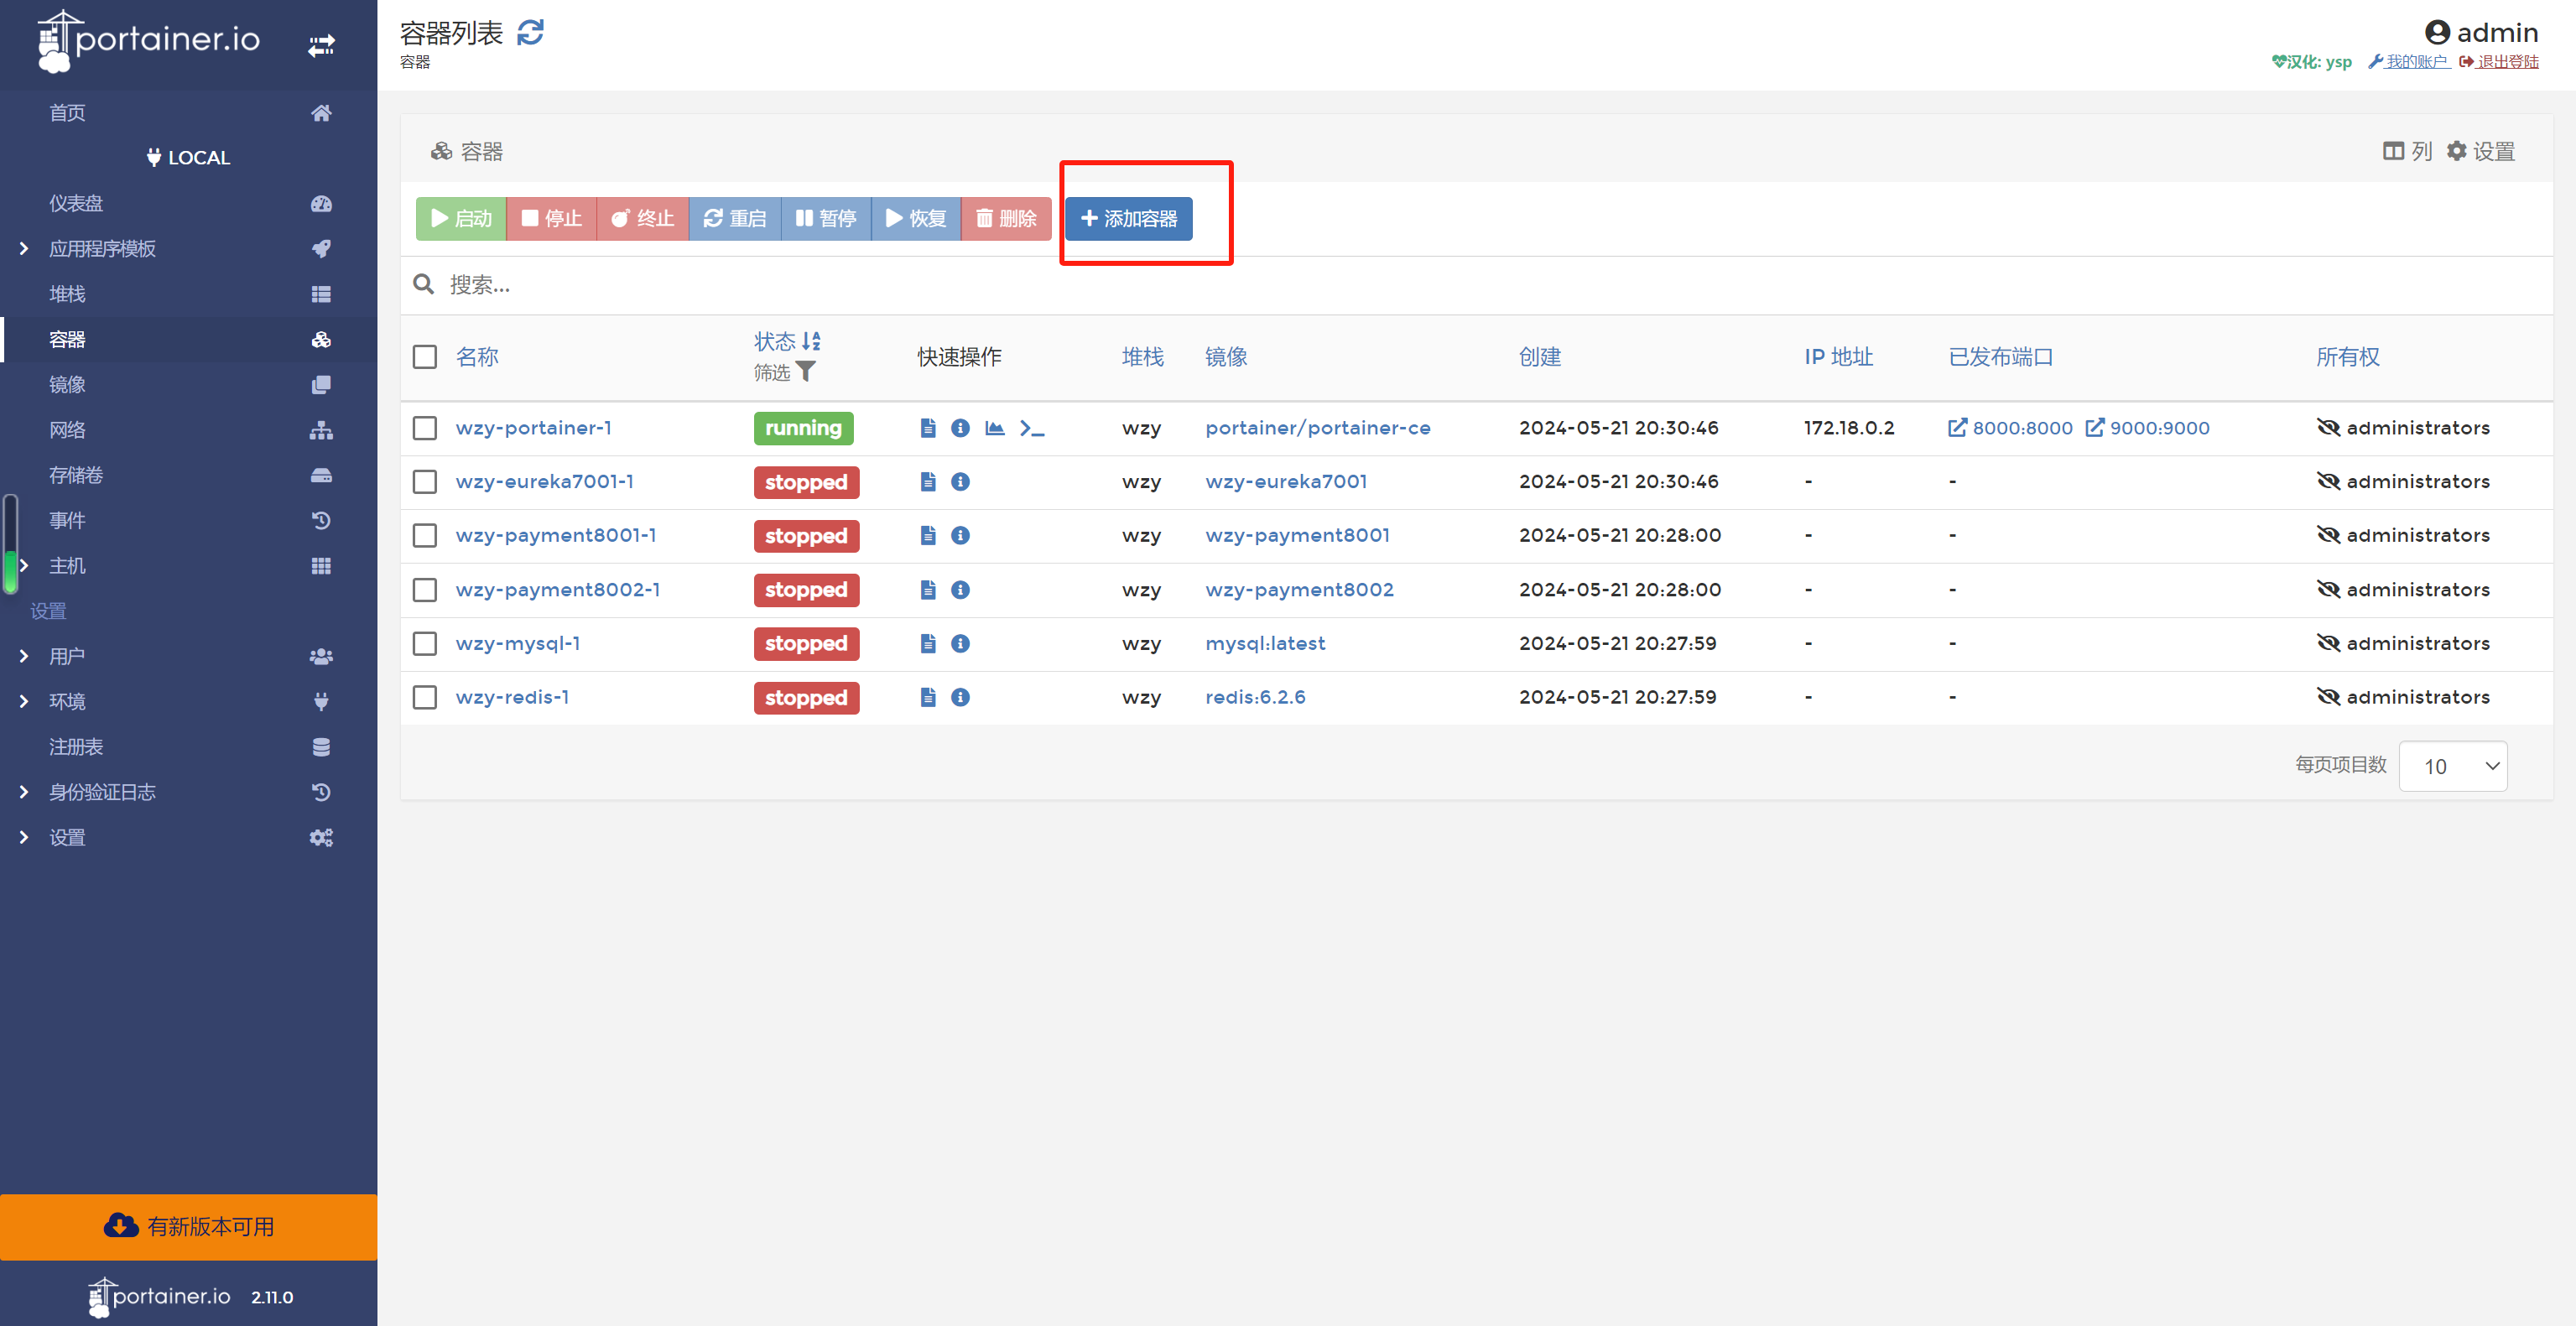Select the wzy-eureka7001-1 row checkbox
Viewport: 2576px width, 1326px height.
(x=425, y=482)
